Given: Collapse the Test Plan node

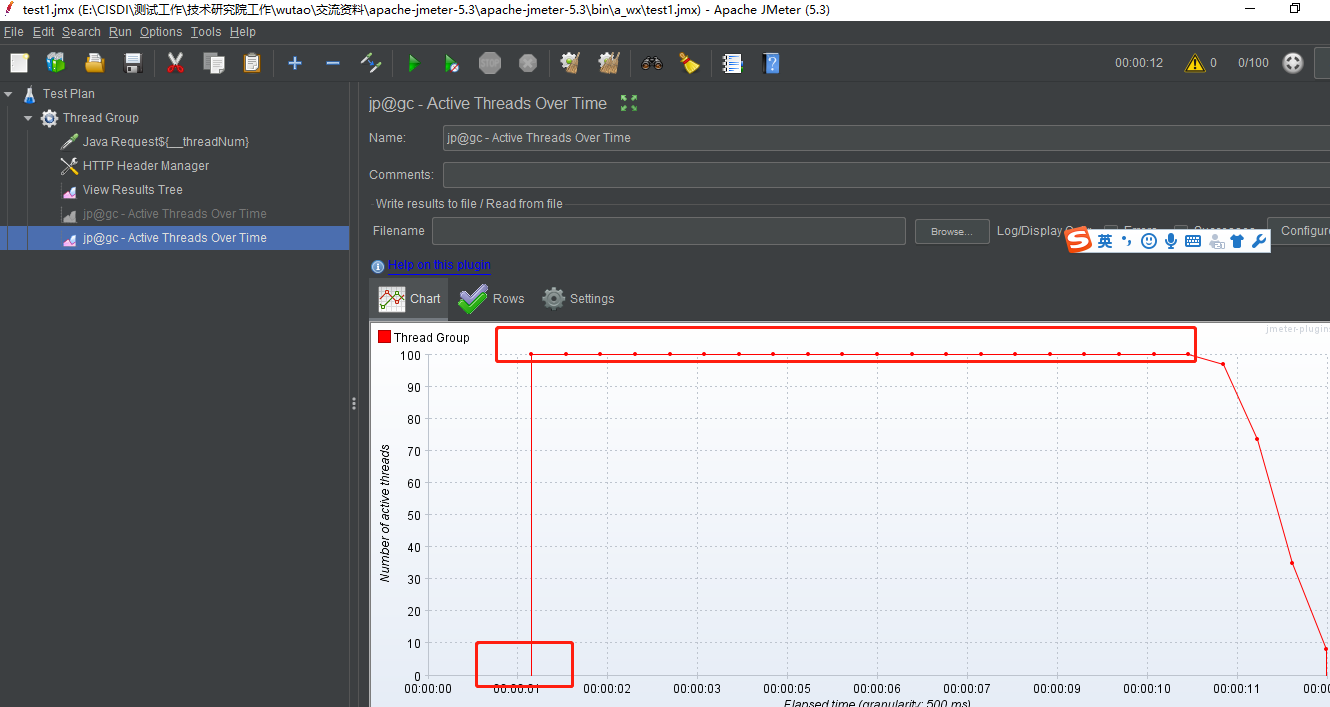Looking at the screenshot, I should (8, 93).
